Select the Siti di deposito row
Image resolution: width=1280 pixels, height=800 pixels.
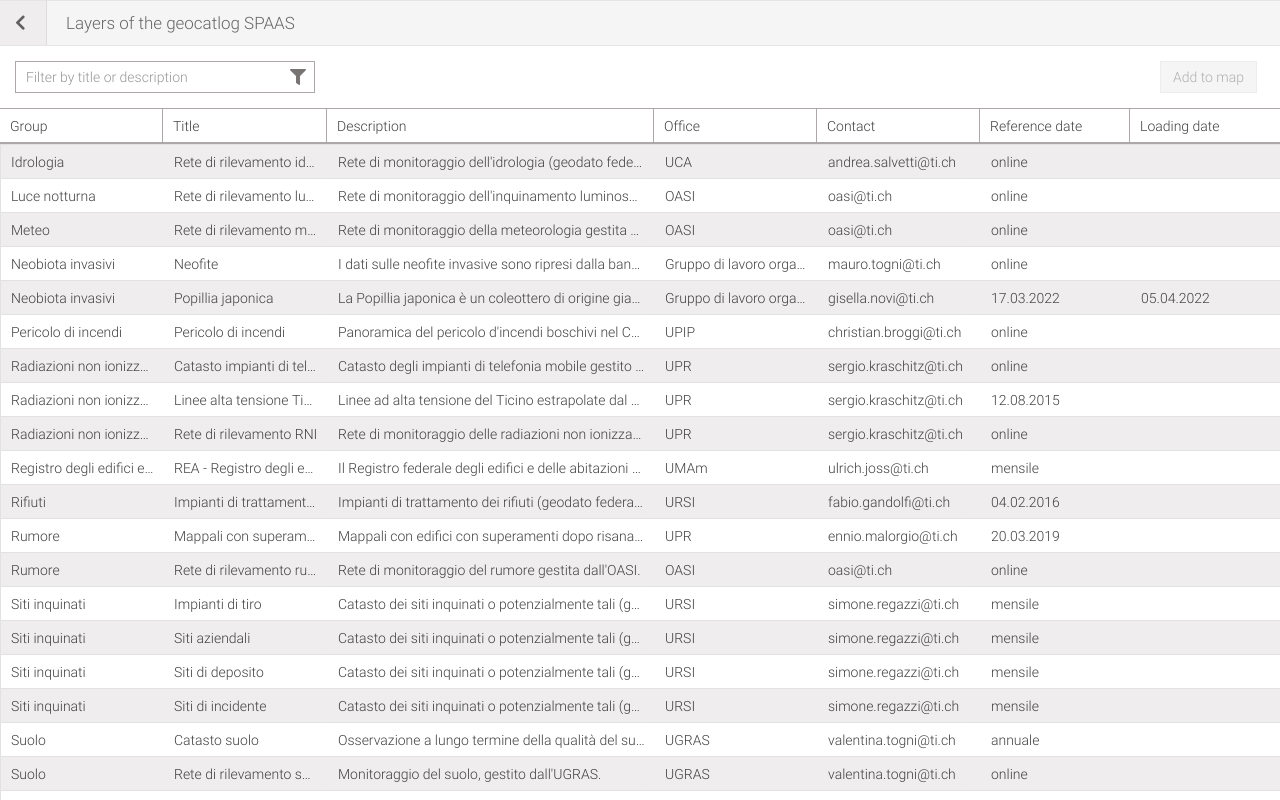(640, 672)
